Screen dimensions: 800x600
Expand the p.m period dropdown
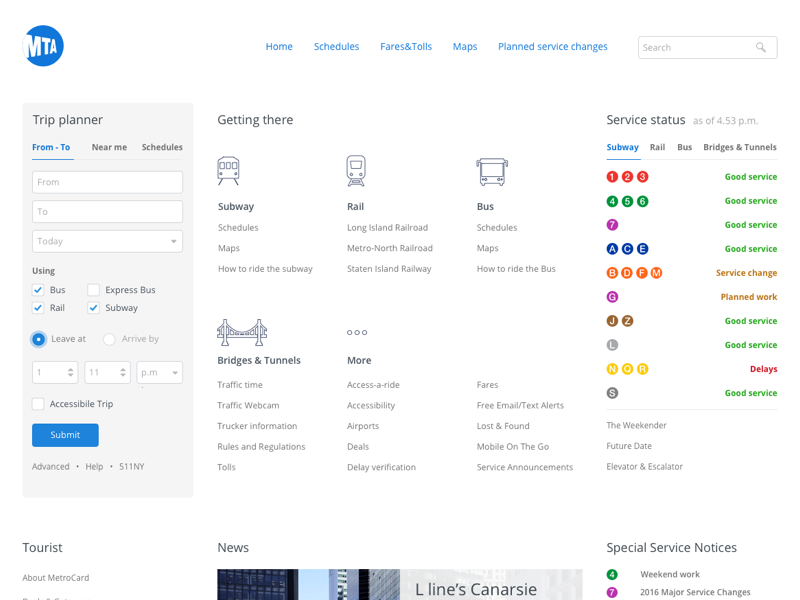pyautogui.click(x=160, y=373)
